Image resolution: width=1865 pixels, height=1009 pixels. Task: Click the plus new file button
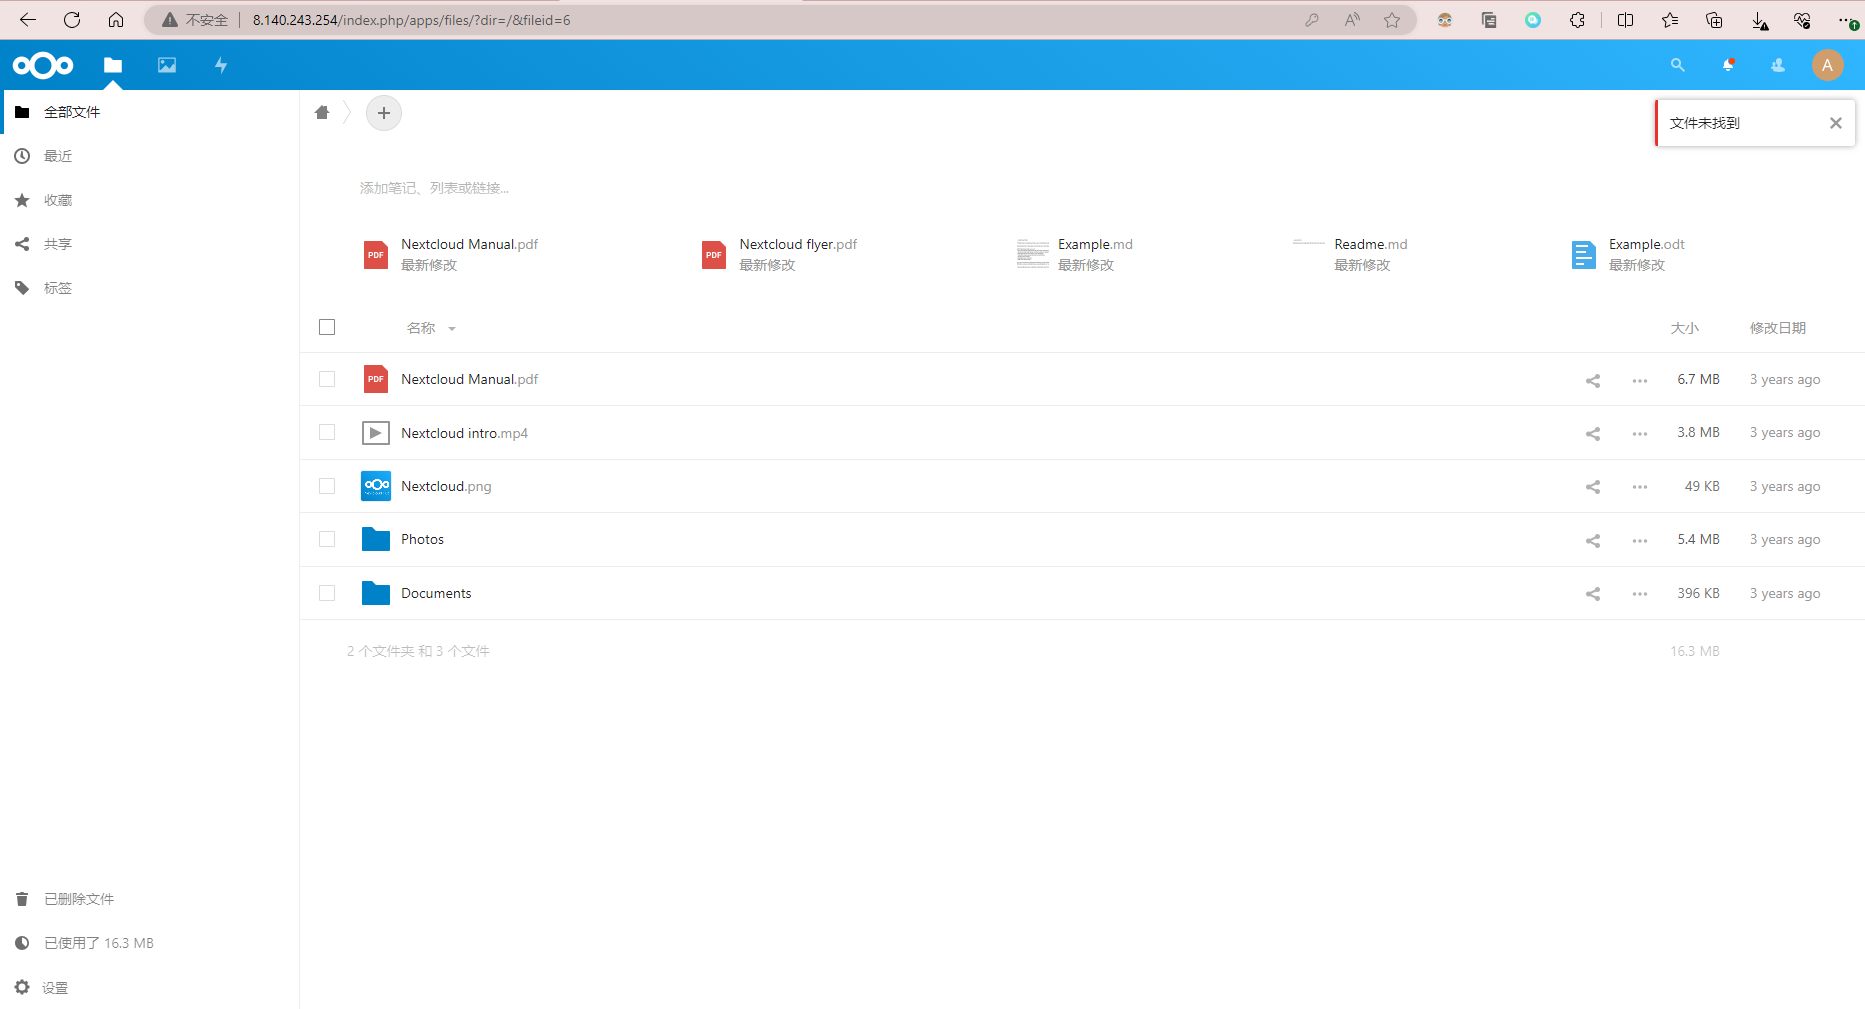tap(384, 113)
